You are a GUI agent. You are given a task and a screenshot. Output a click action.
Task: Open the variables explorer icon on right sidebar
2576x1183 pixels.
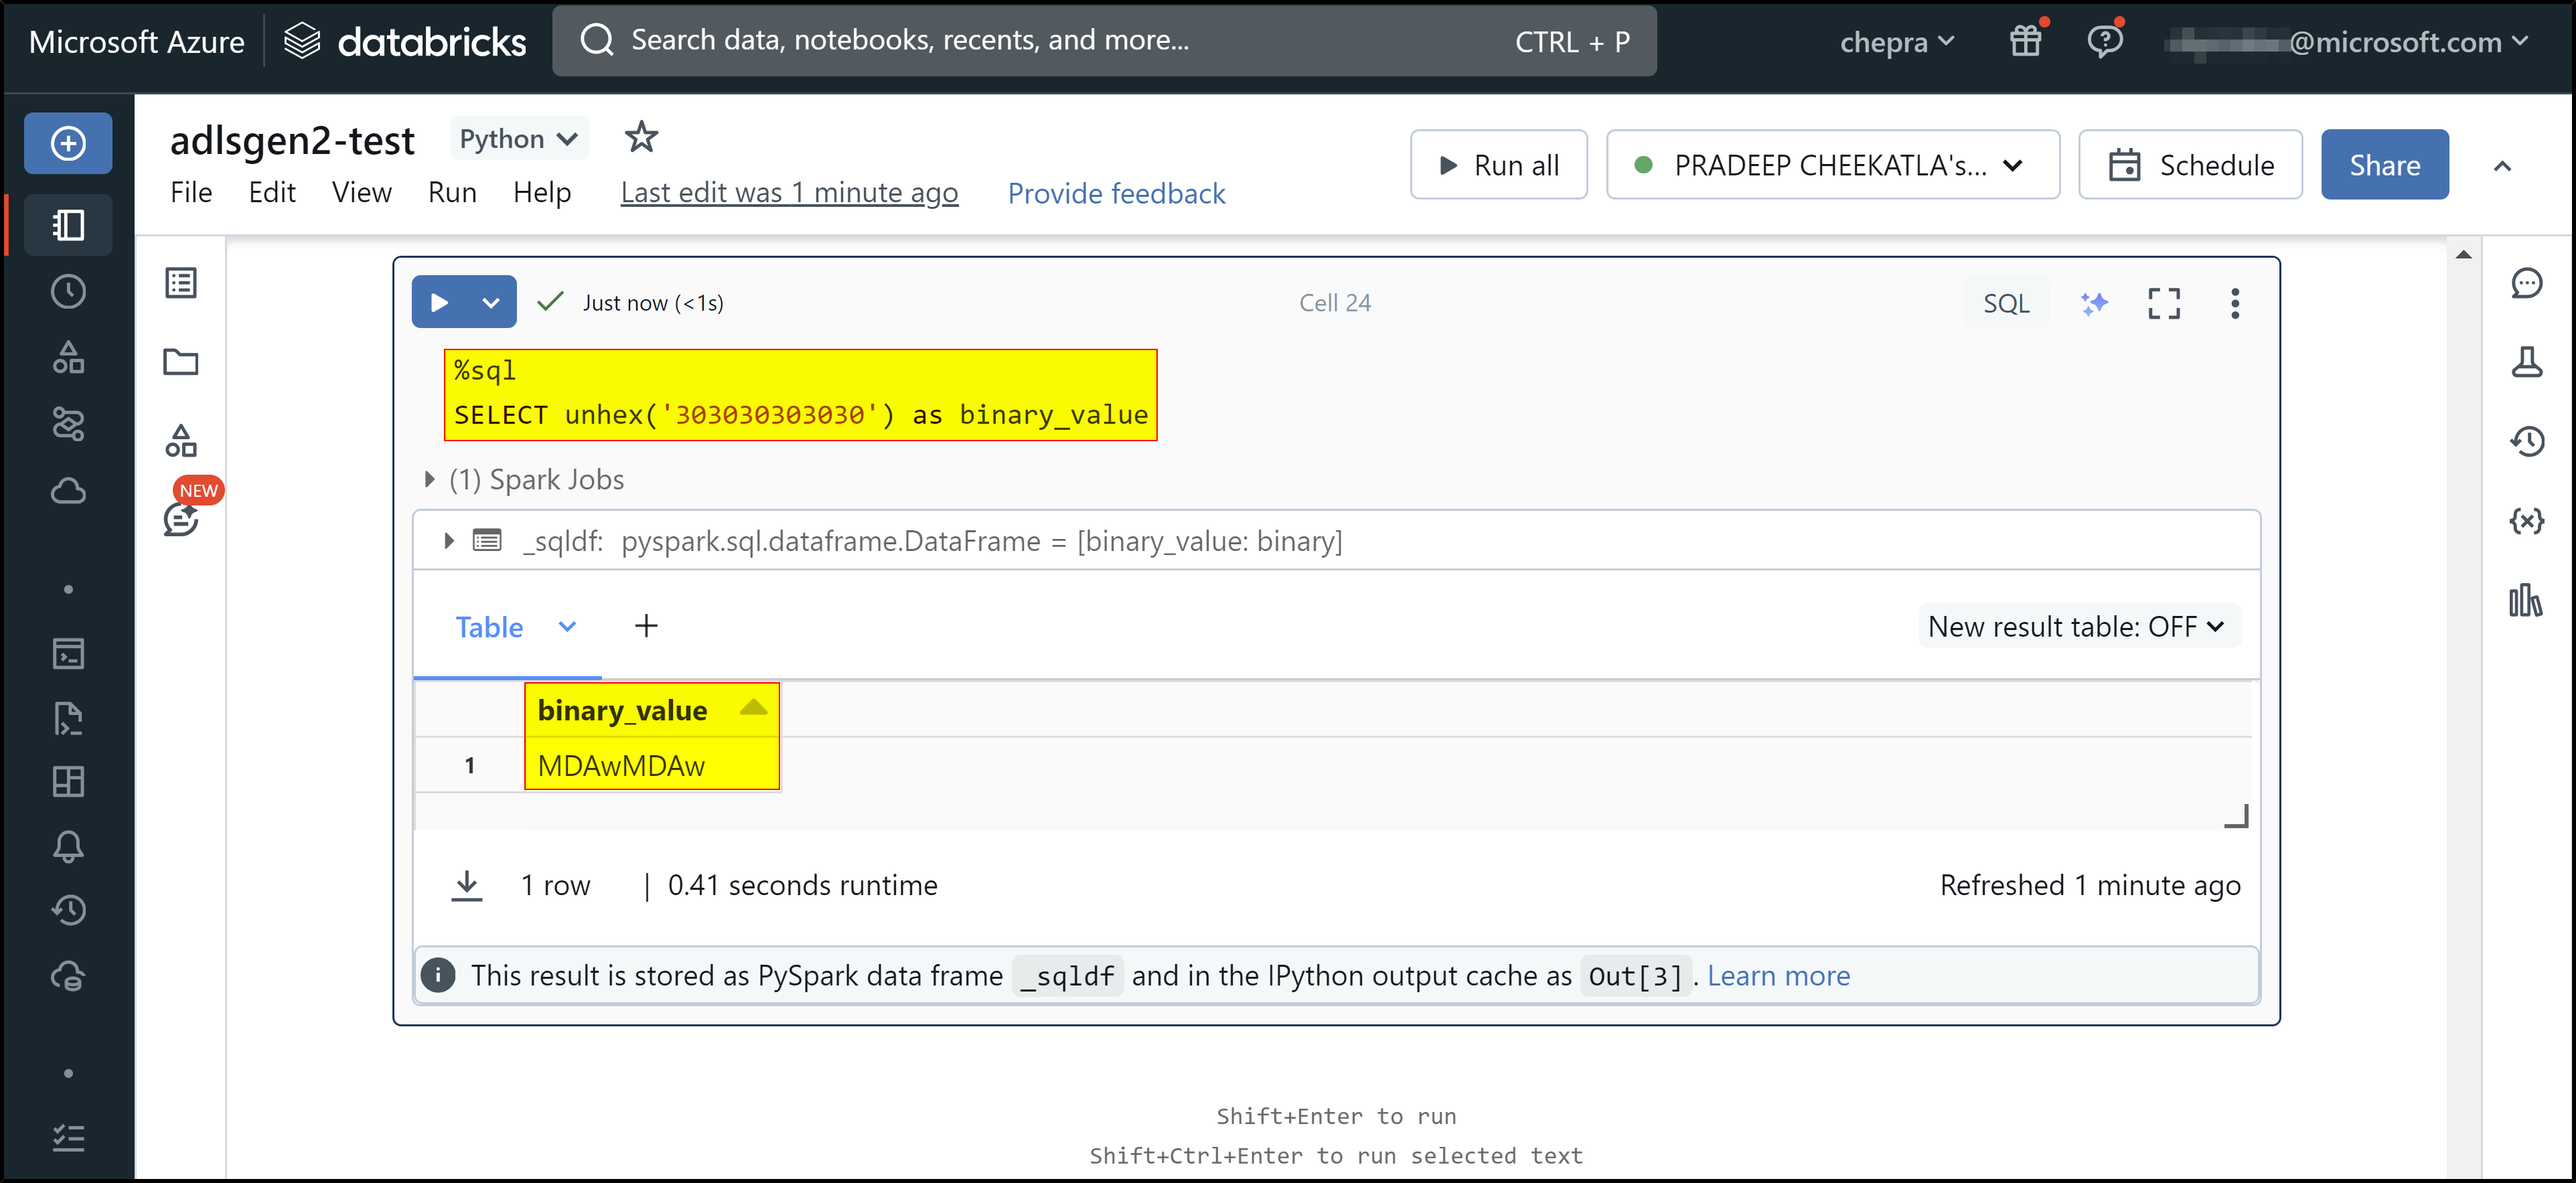(x=2526, y=520)
